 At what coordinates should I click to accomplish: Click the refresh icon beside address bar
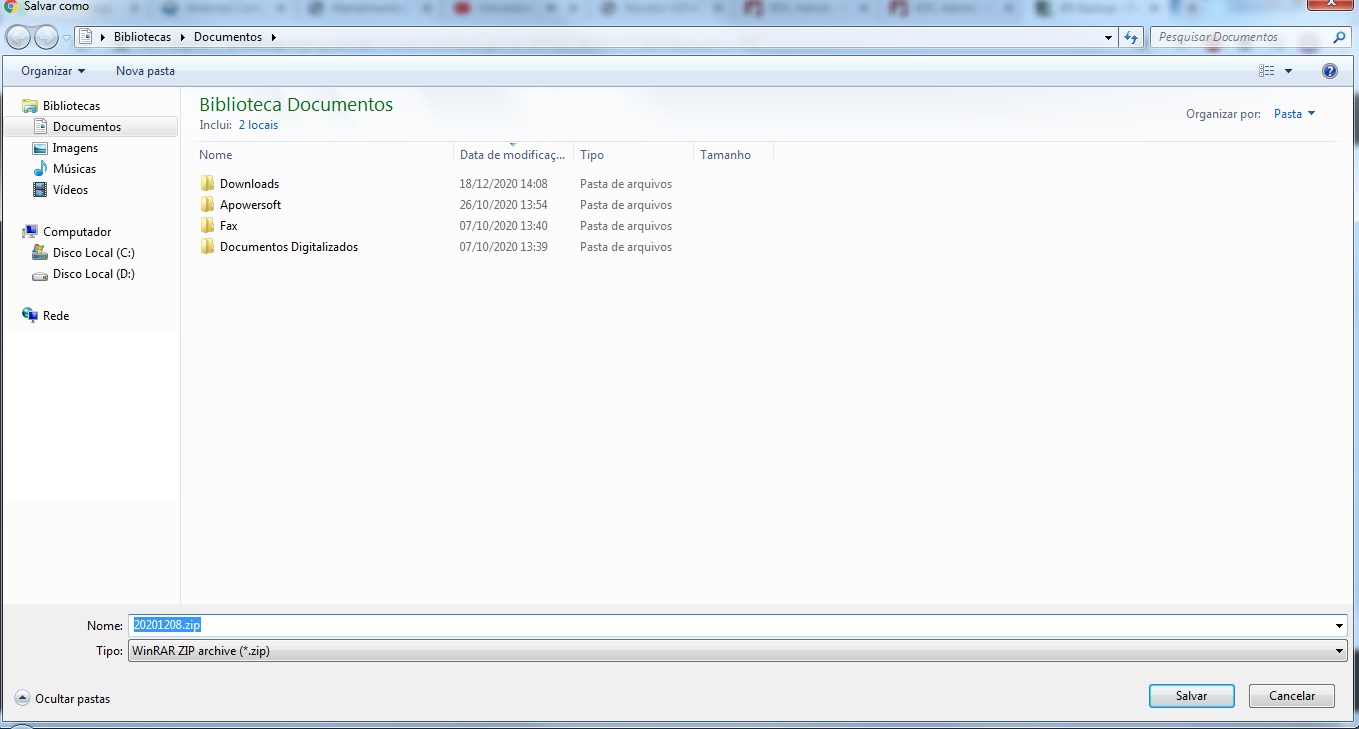tap(1131, 38)
